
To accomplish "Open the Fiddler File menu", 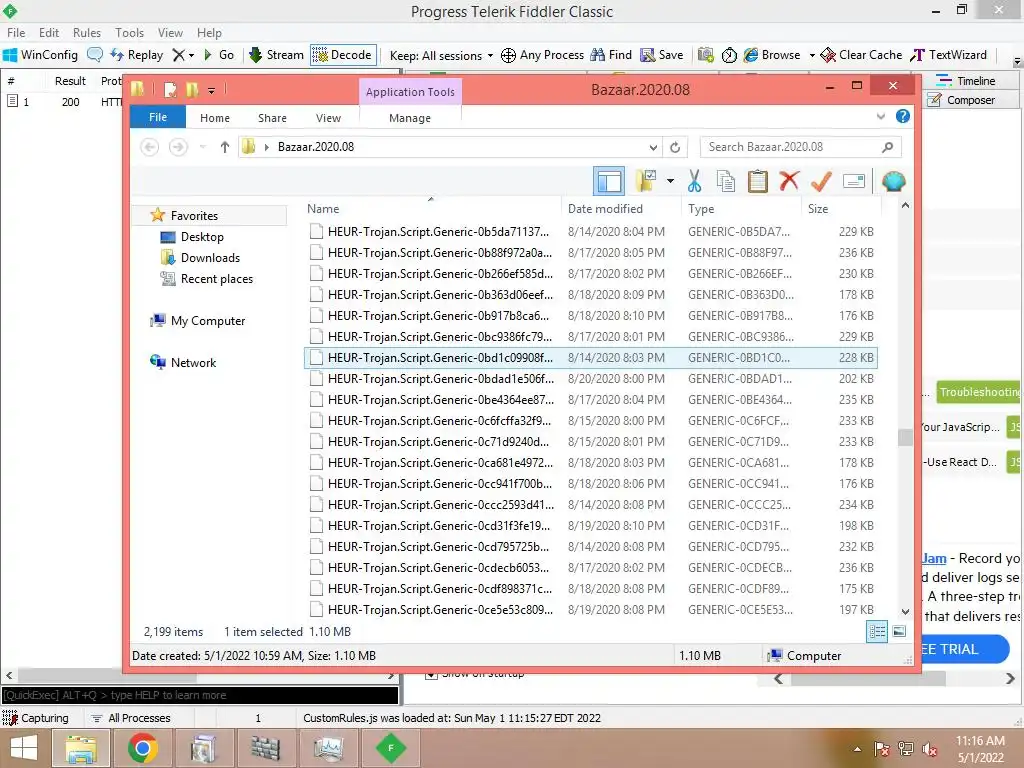I will [x=16, y=33].
